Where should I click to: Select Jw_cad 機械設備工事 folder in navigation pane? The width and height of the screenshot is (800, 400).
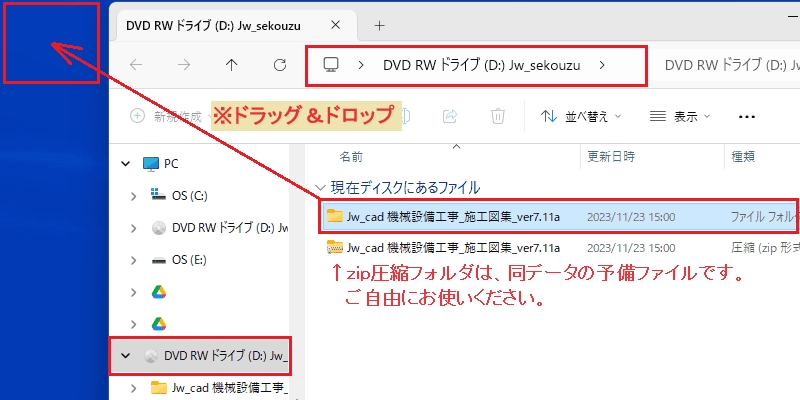point(220,387)
